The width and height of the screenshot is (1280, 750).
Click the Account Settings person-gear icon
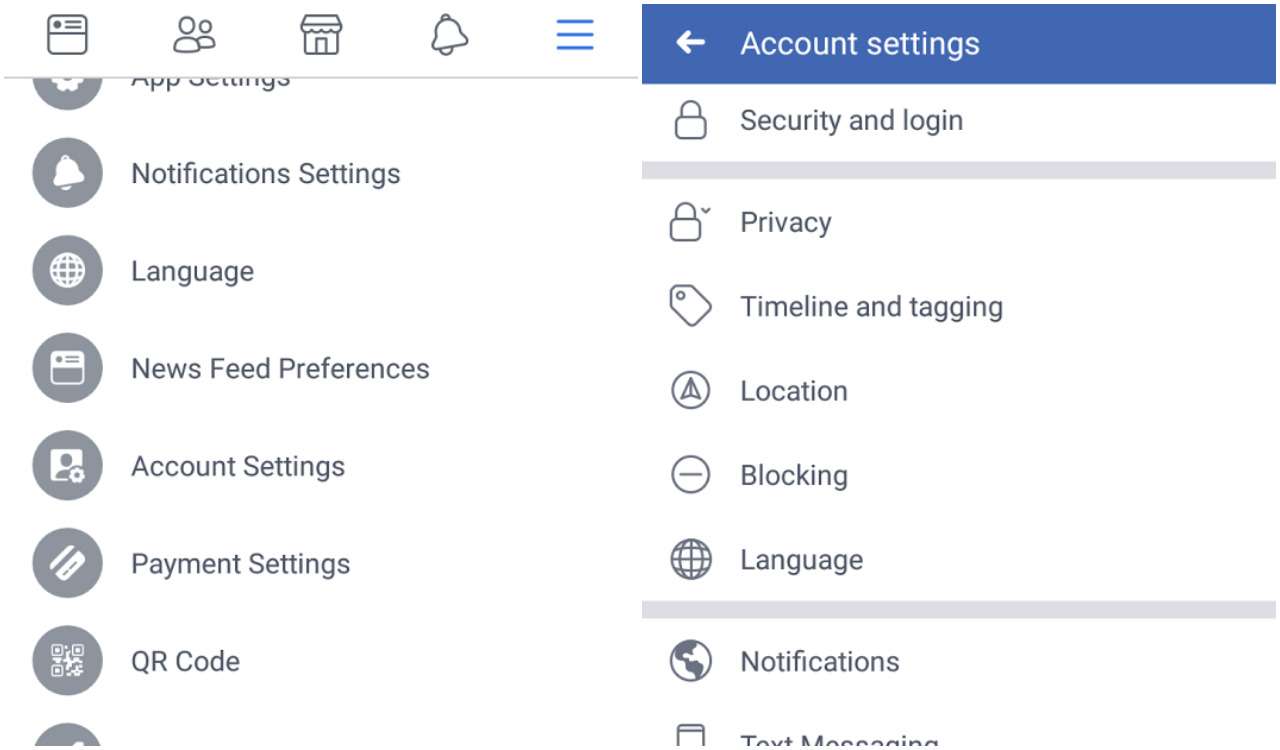click(x=68, y=466)
